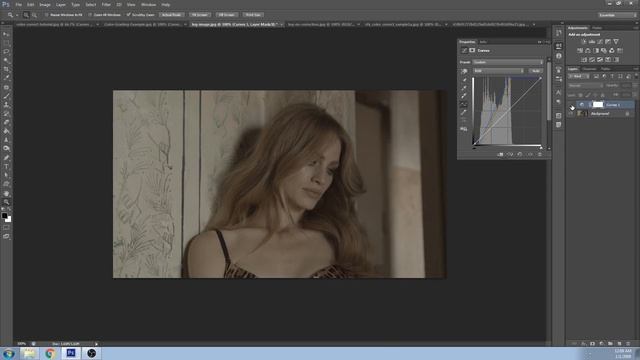The image size is (640, 360).
Task: Delete the Curves adjustment via trash icon
Action: (x=540, y=154)
